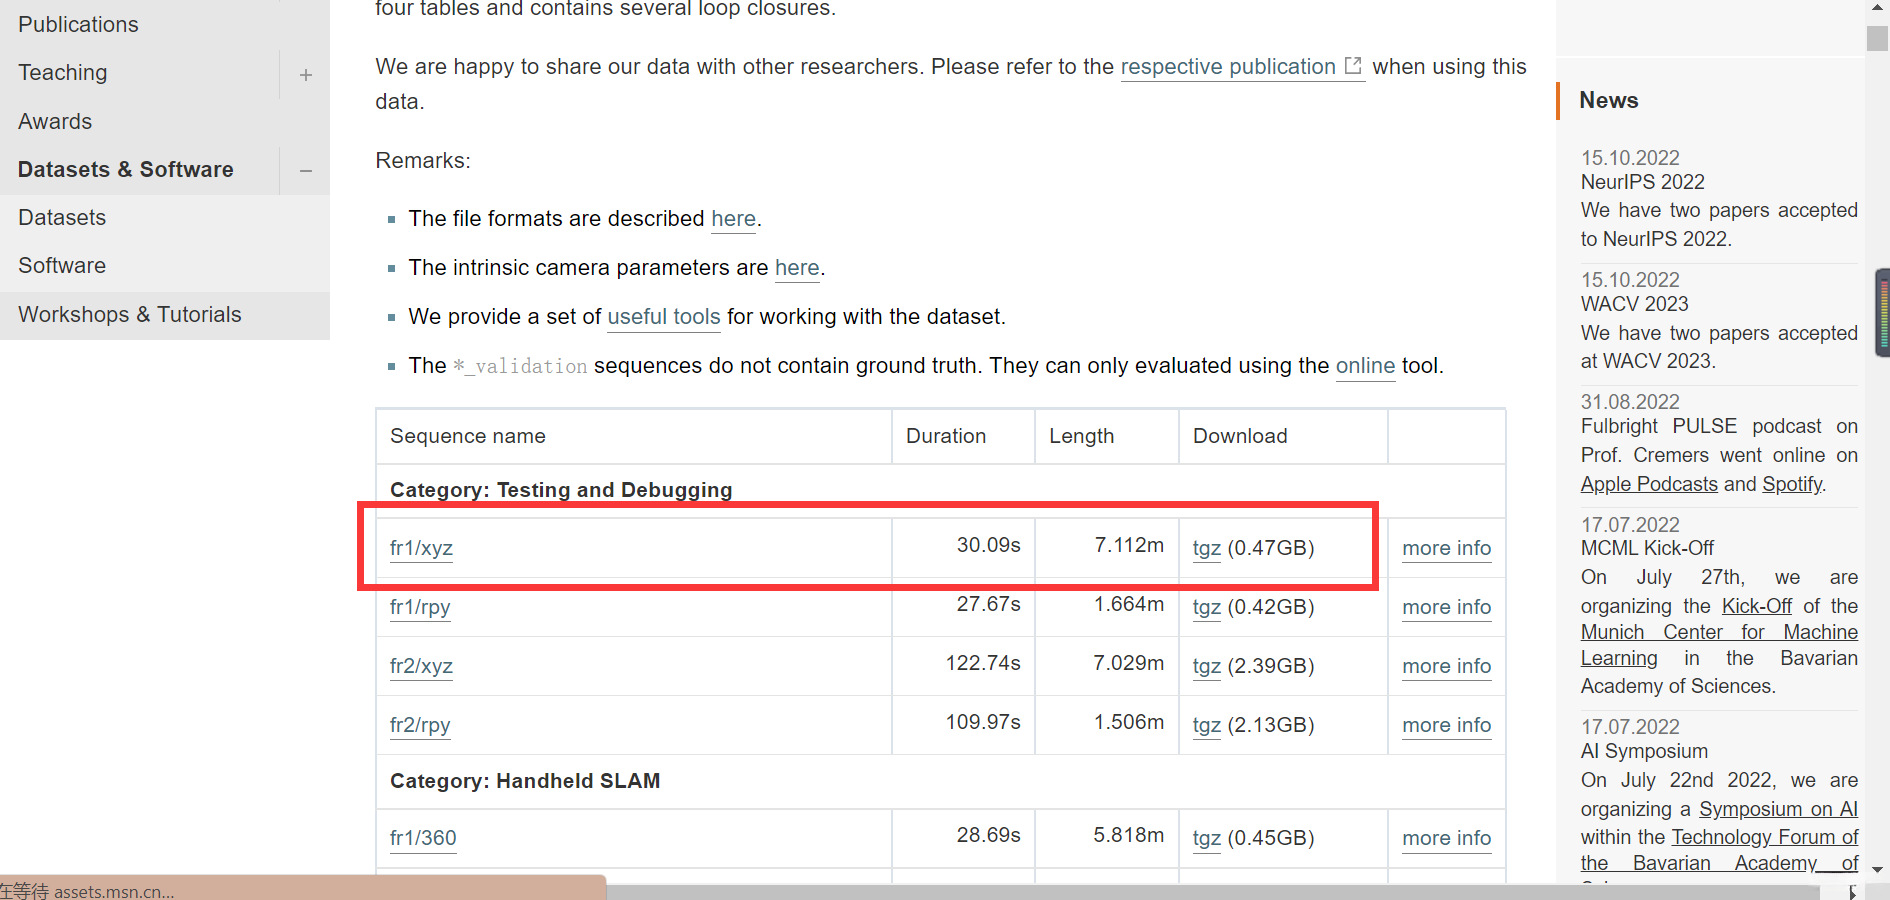The image size is (1890, 900).
Task: Collapse the Datasets & Software minus icon
Action: coord(306,171)
